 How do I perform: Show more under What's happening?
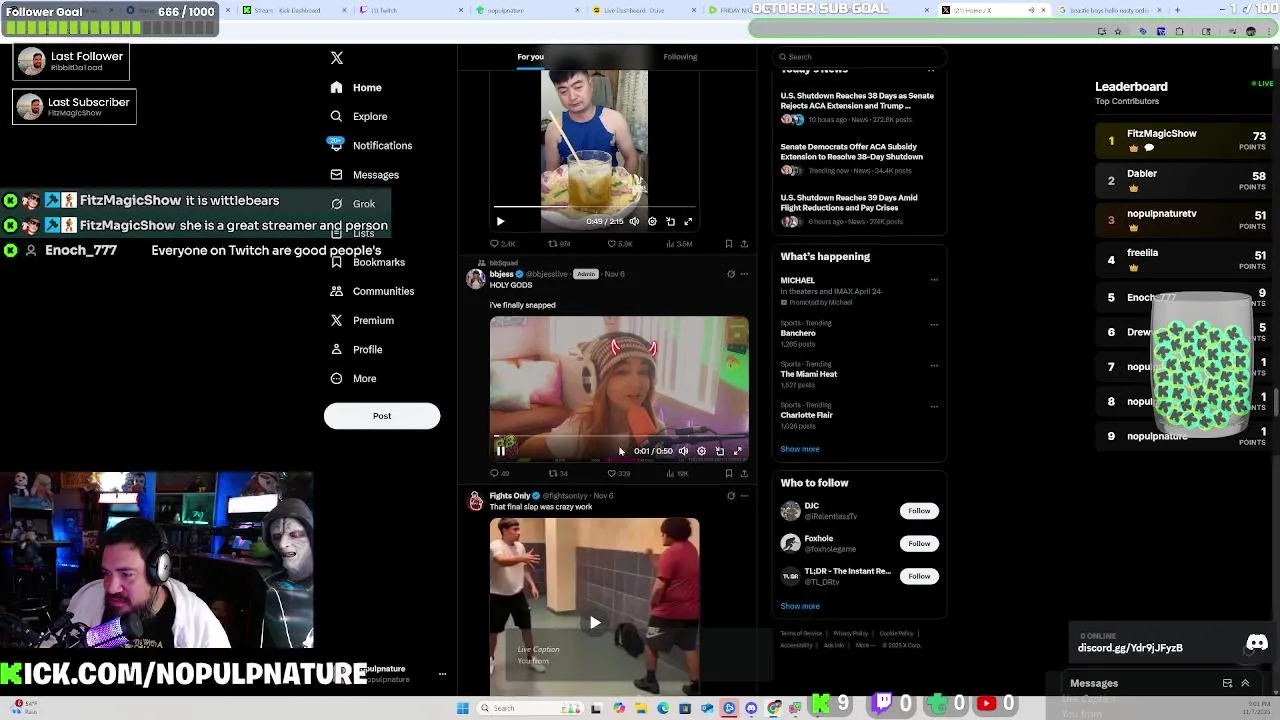coord(800,450)
